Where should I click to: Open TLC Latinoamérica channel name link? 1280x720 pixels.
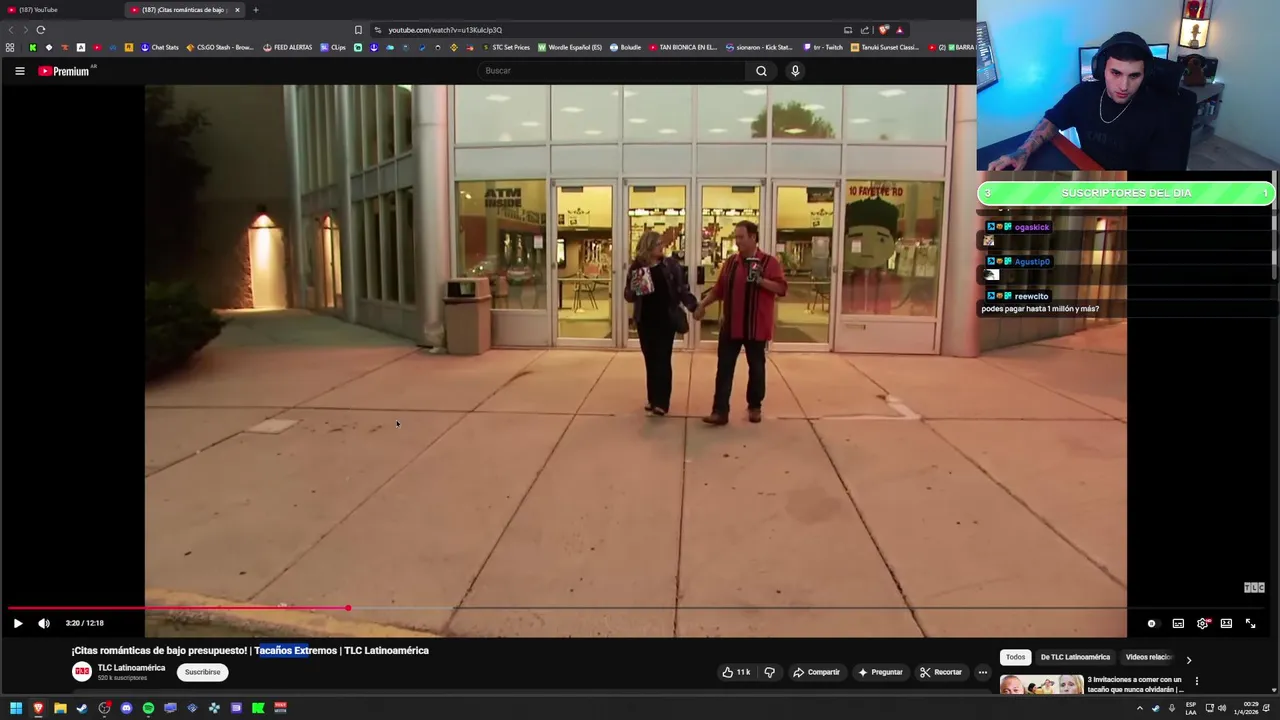click(x=131, y=668)
